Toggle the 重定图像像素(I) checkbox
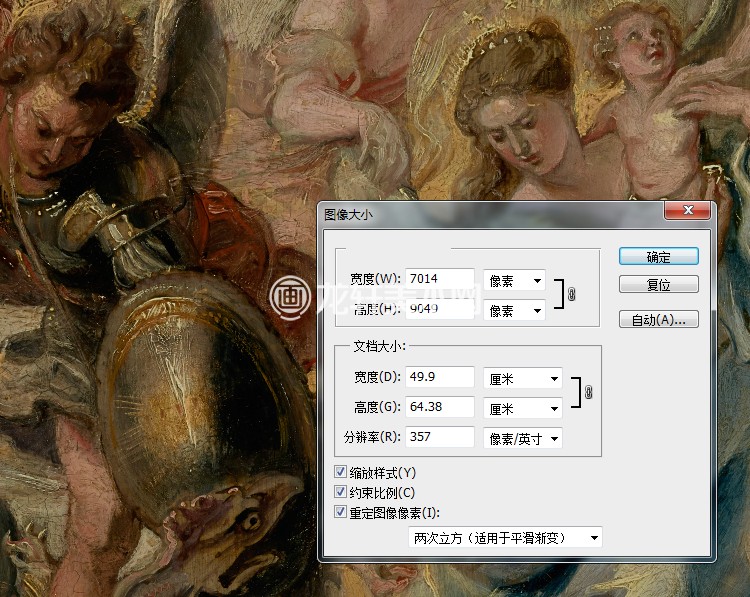 pyautogui.click(x=341, y=512)
